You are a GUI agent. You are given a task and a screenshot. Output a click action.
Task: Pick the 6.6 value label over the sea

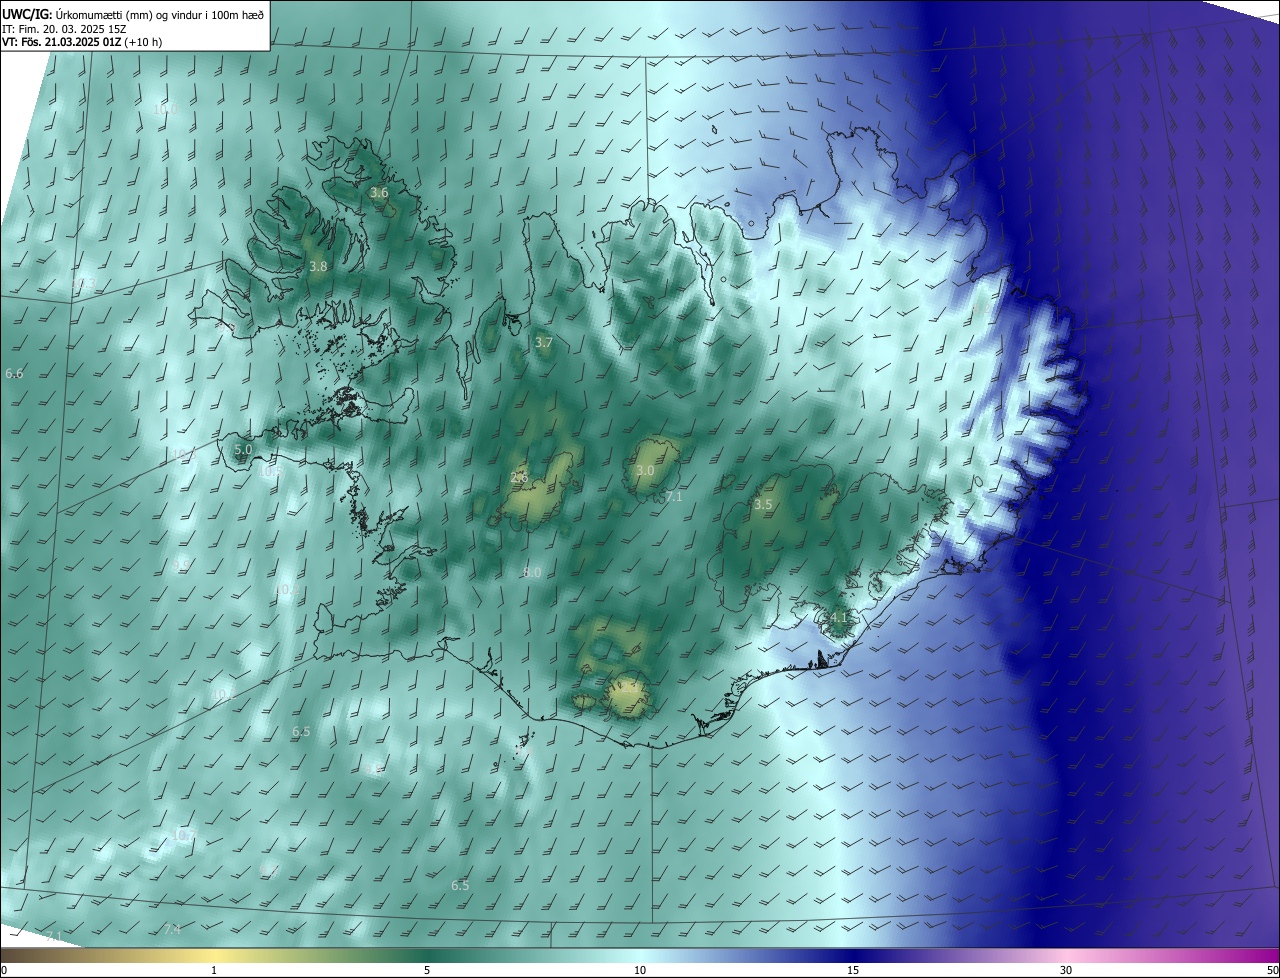14,374
